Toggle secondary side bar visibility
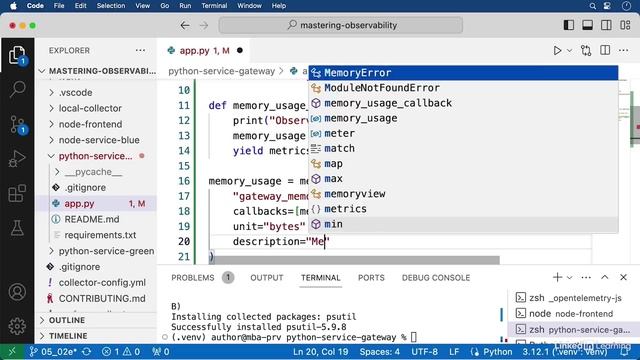This screenshot has height=360, width=640. point(606,25)
